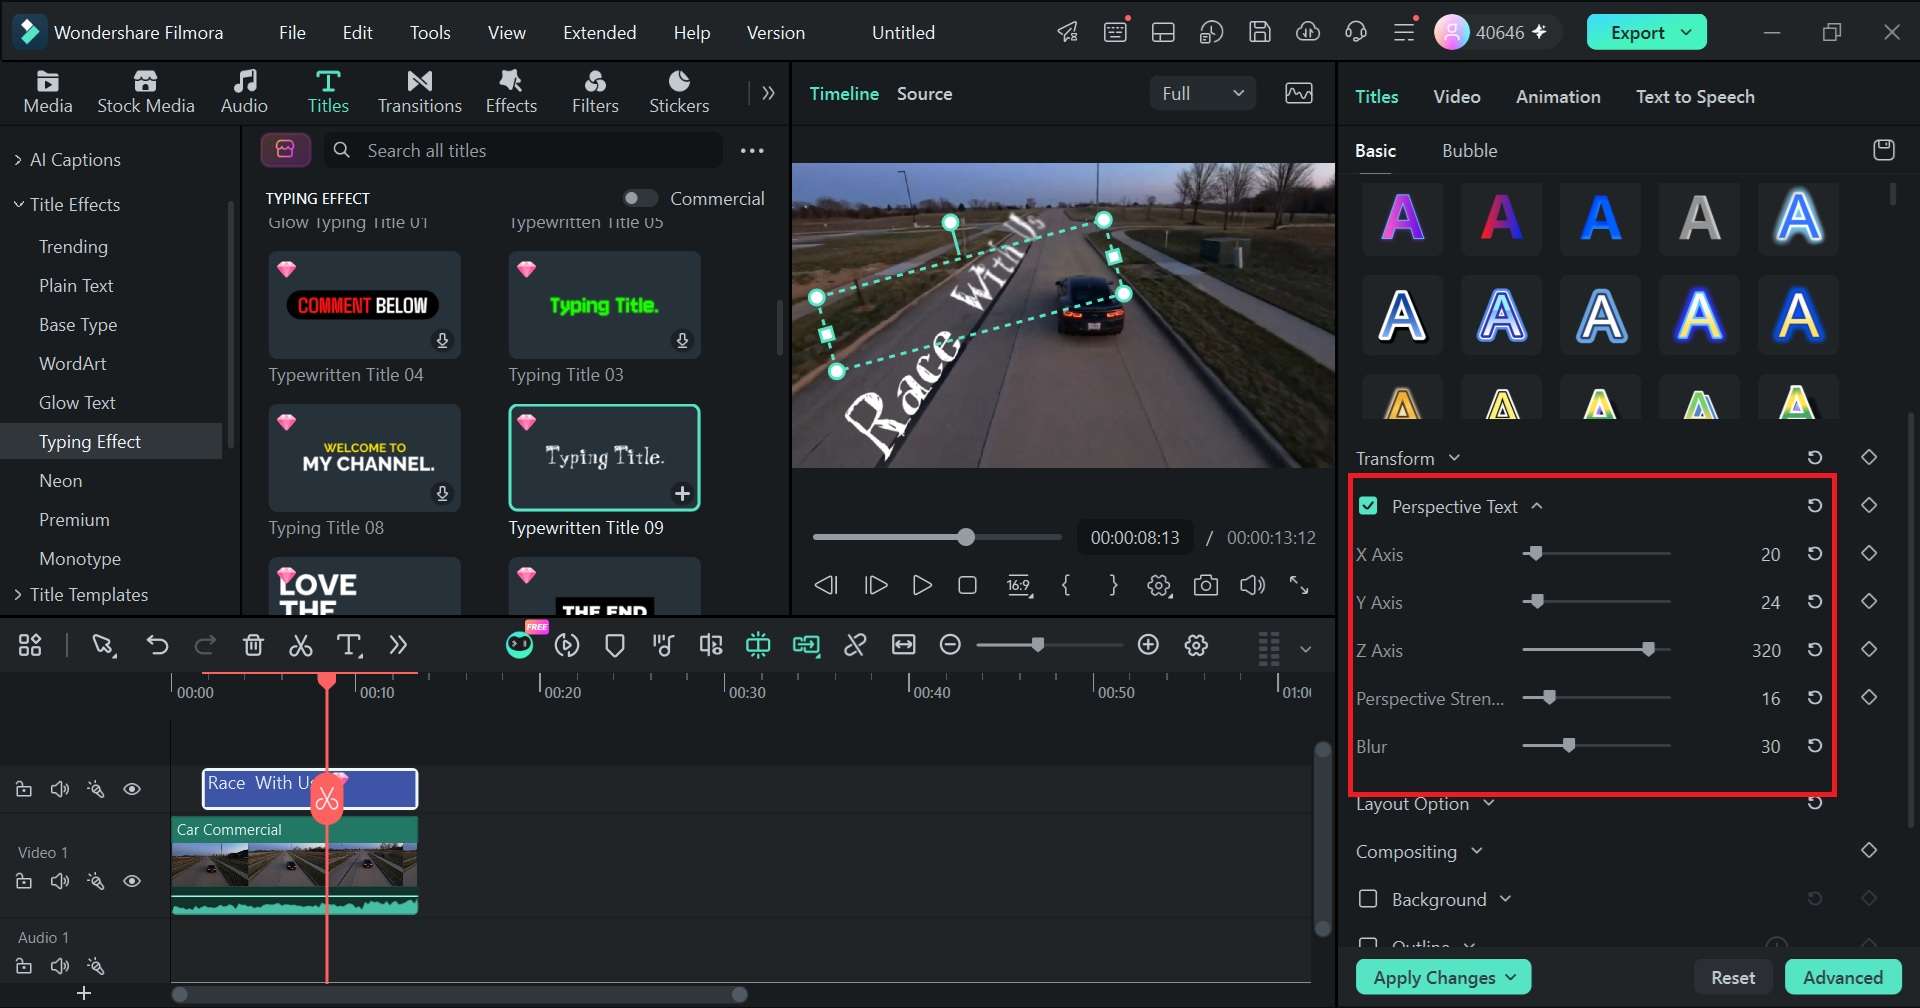This screenshot has height=1008, width=1920.
Task: Enable the Background checkbox
Action: click(1368, 899)
